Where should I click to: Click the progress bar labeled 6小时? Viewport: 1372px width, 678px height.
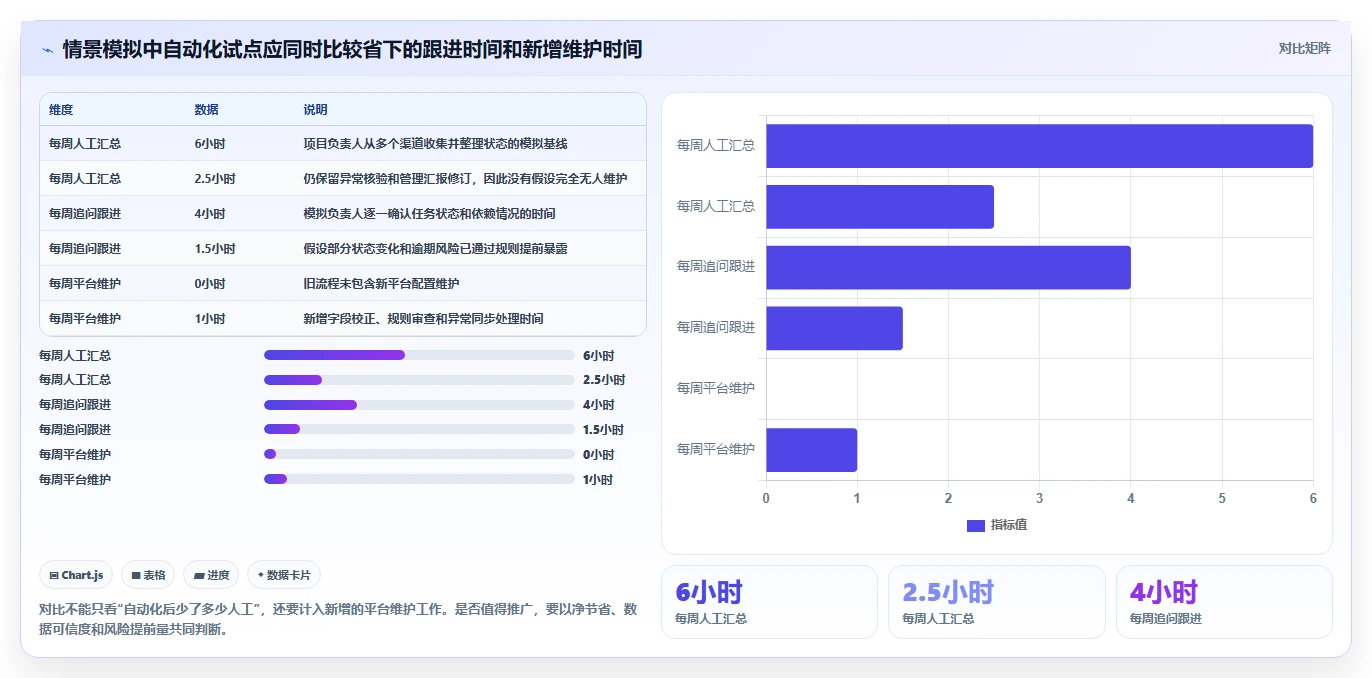419,355
